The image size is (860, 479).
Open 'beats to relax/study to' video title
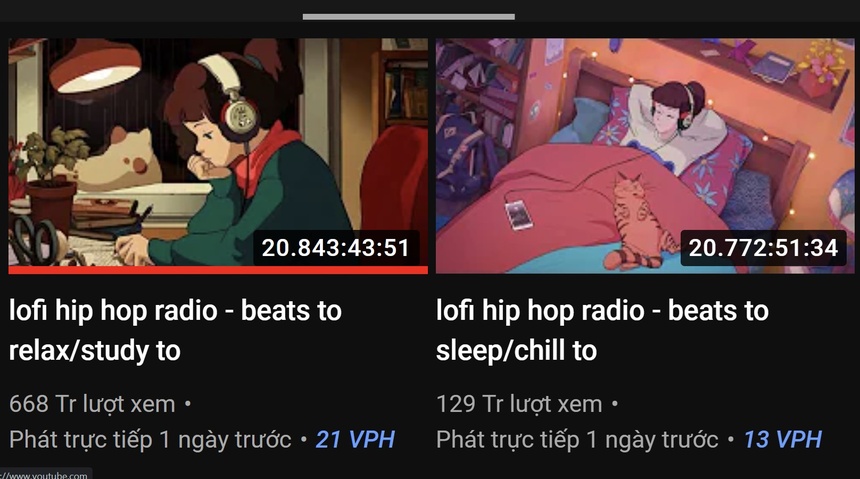(x=176, y=330)
